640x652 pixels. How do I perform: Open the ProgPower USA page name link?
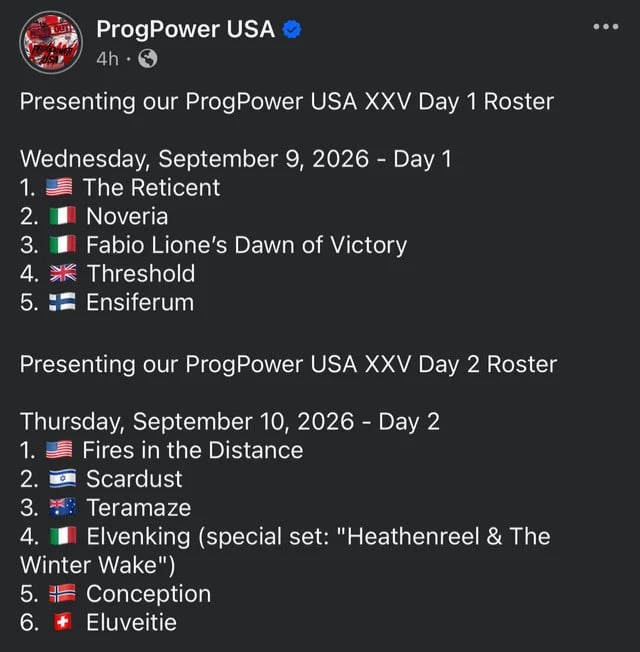coord(185,29)
